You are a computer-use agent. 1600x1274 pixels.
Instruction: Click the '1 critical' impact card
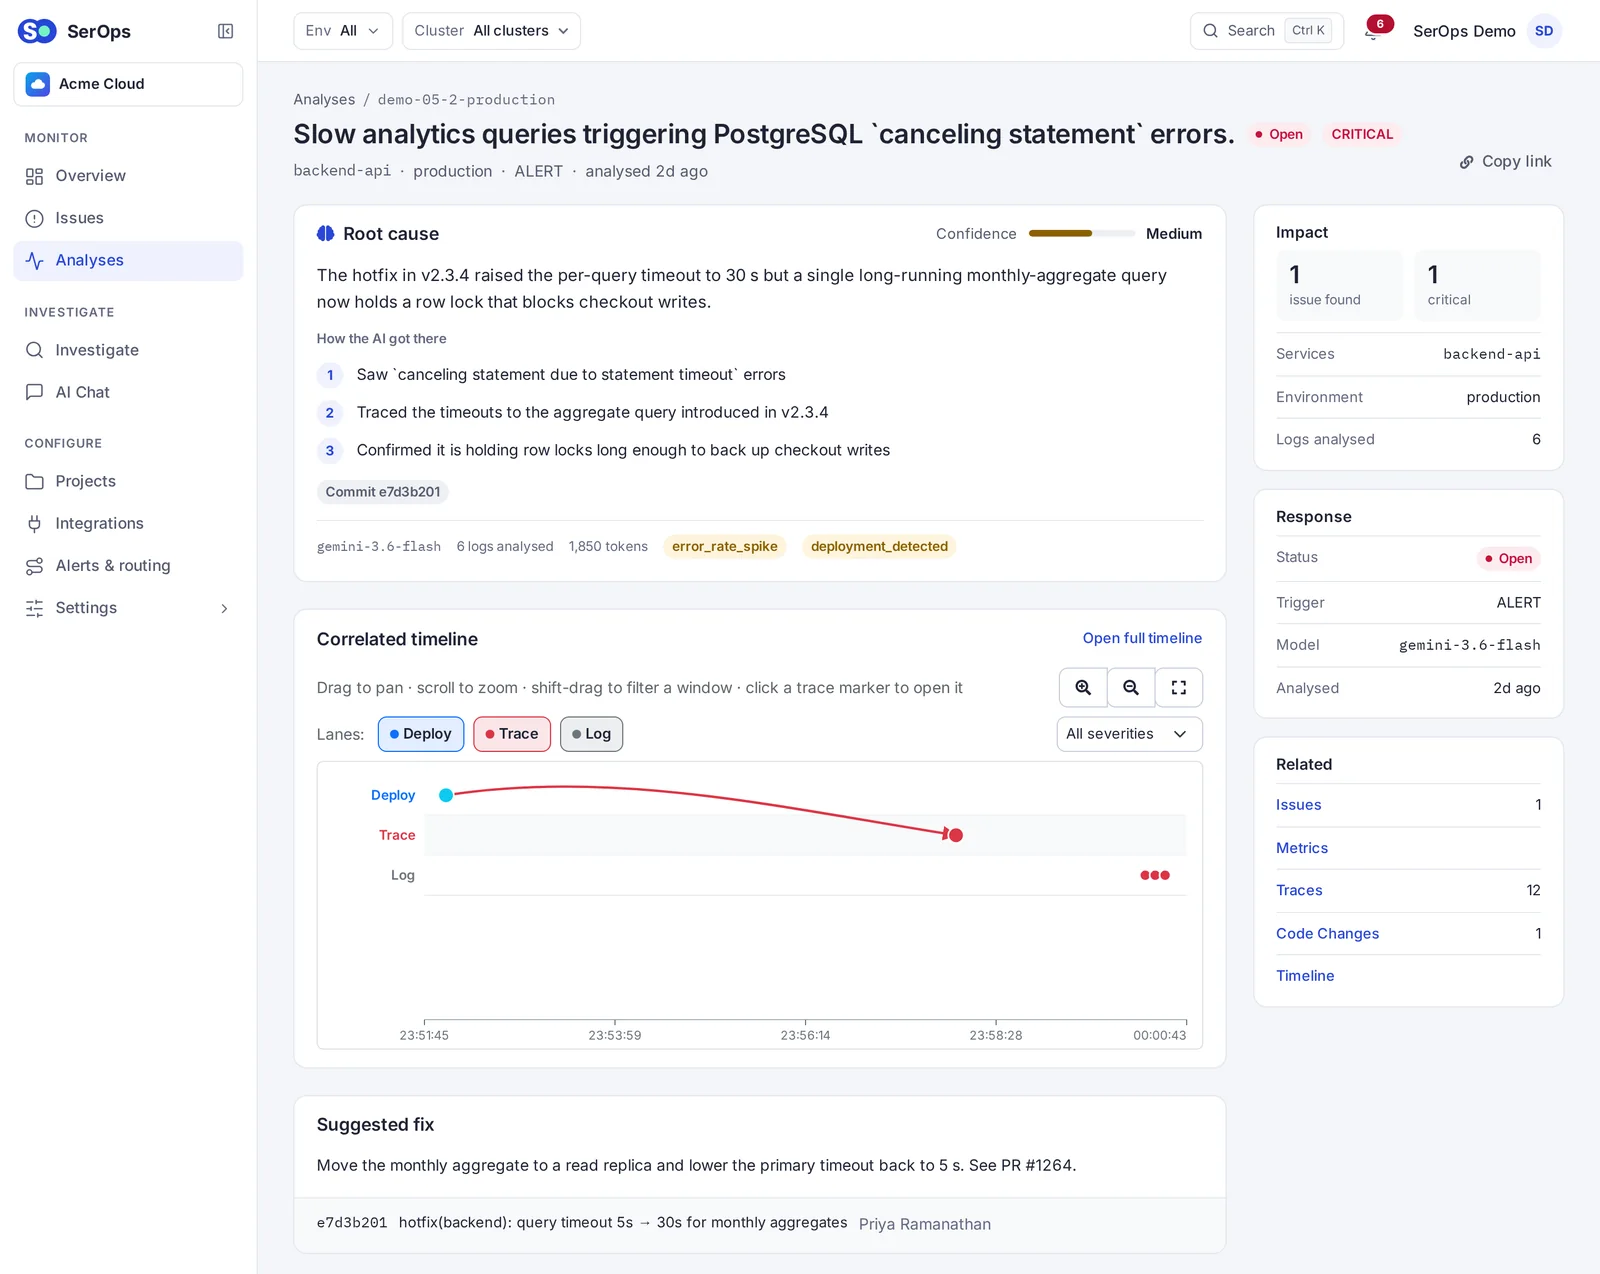(1477, 285)
